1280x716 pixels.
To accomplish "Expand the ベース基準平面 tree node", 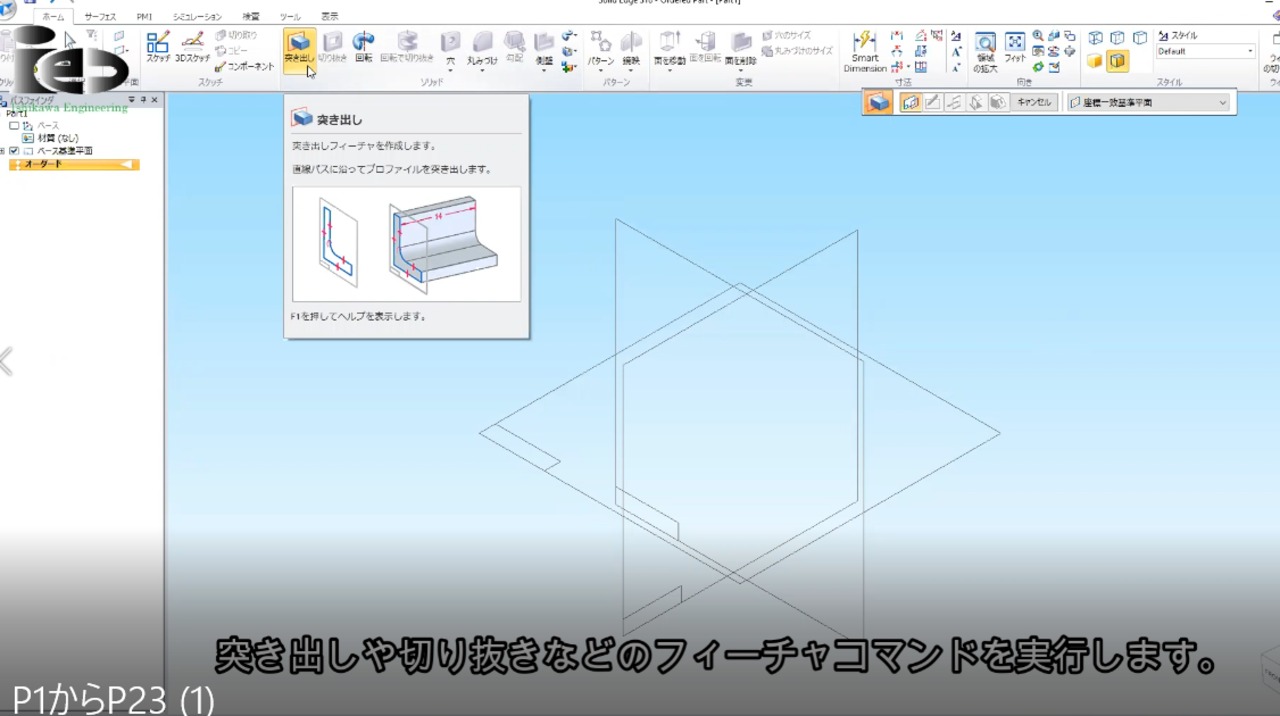I will 3,151.
